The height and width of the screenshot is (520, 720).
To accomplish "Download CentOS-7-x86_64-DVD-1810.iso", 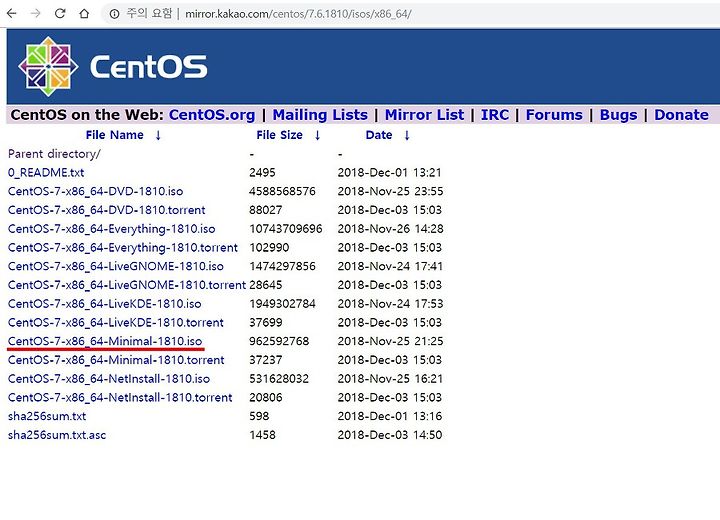I will click(x=96, y=192).
